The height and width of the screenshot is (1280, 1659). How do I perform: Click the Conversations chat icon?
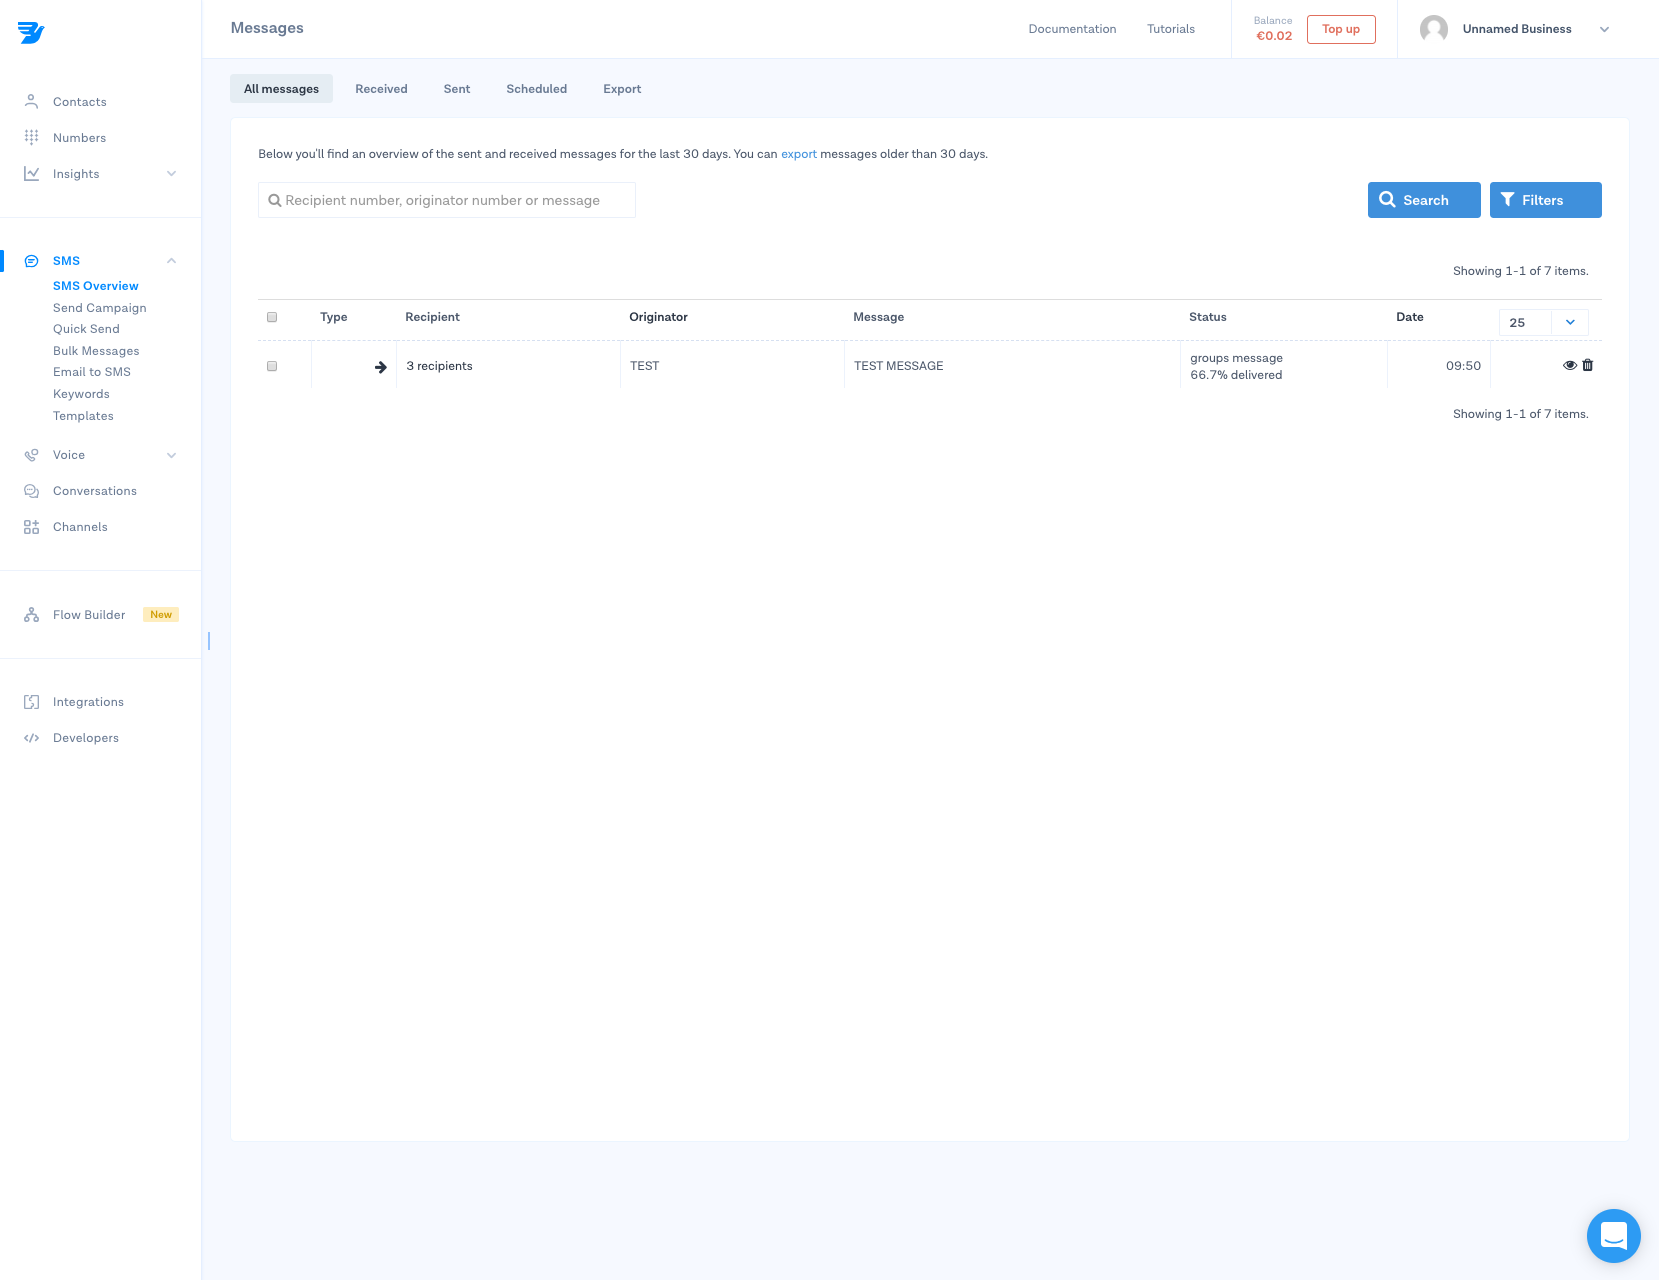point(31,491)
